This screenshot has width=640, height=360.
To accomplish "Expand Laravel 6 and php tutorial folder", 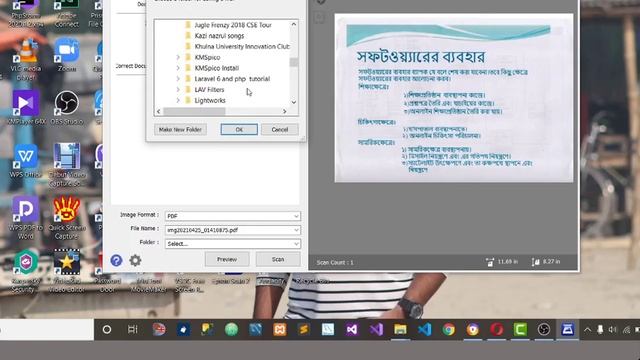I will click(178, 79).
